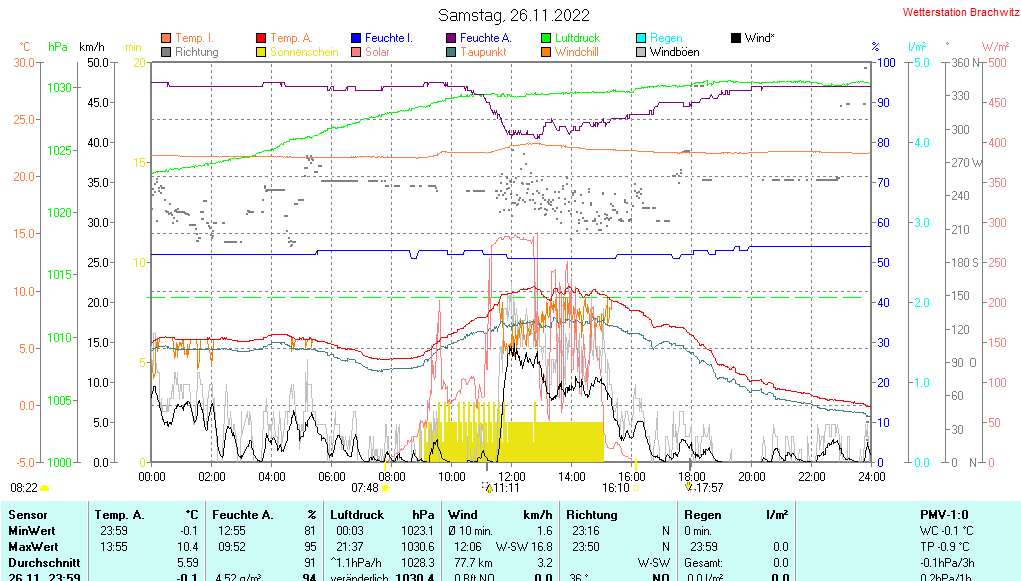Click the black Wind legend swatch
The height and width of the screenshot is (581, 1021).
pyautogui.click(x=736, y=38)
